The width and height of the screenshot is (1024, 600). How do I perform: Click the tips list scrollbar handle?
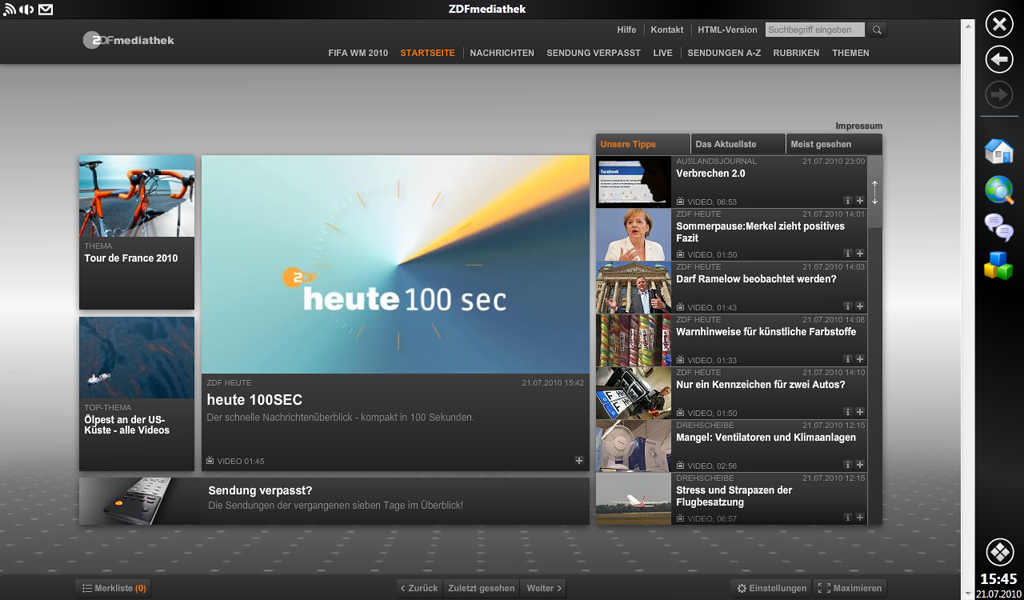(875, 192)
